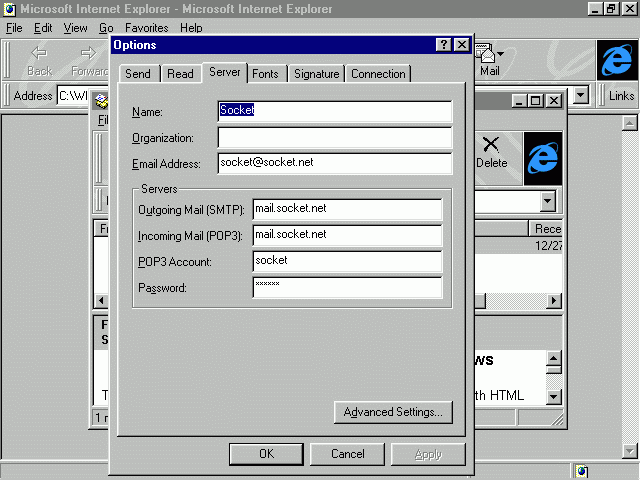Click the globe icon in the status bar
The width and height of the screenshot is (640, 480).
pyautogui.click(x=582, y=471)
